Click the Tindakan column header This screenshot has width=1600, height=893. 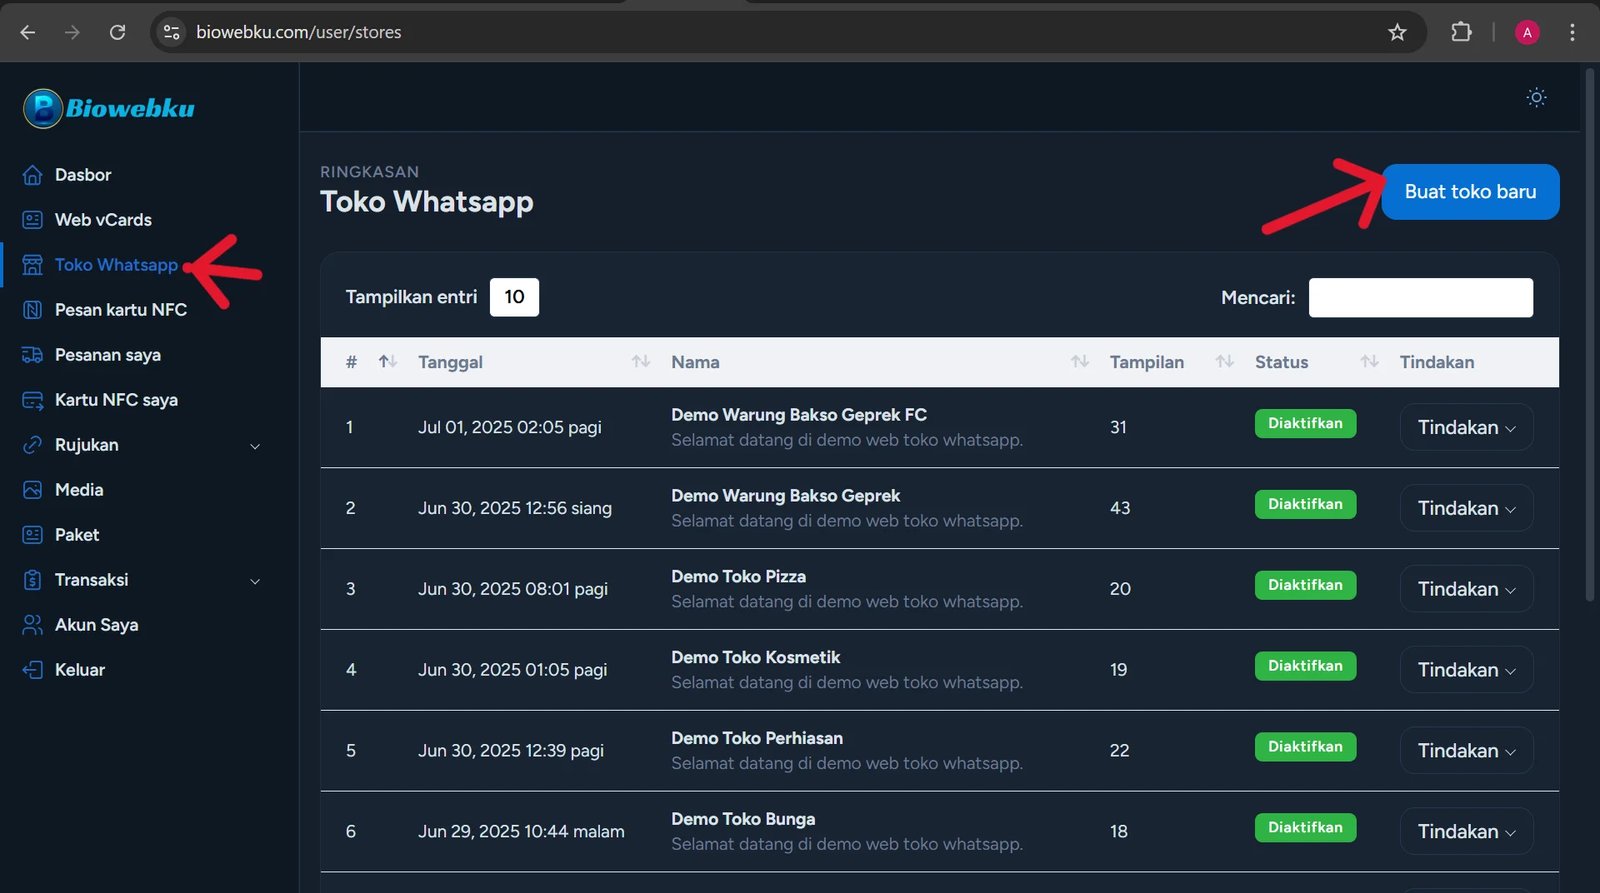click(1436, 362)
